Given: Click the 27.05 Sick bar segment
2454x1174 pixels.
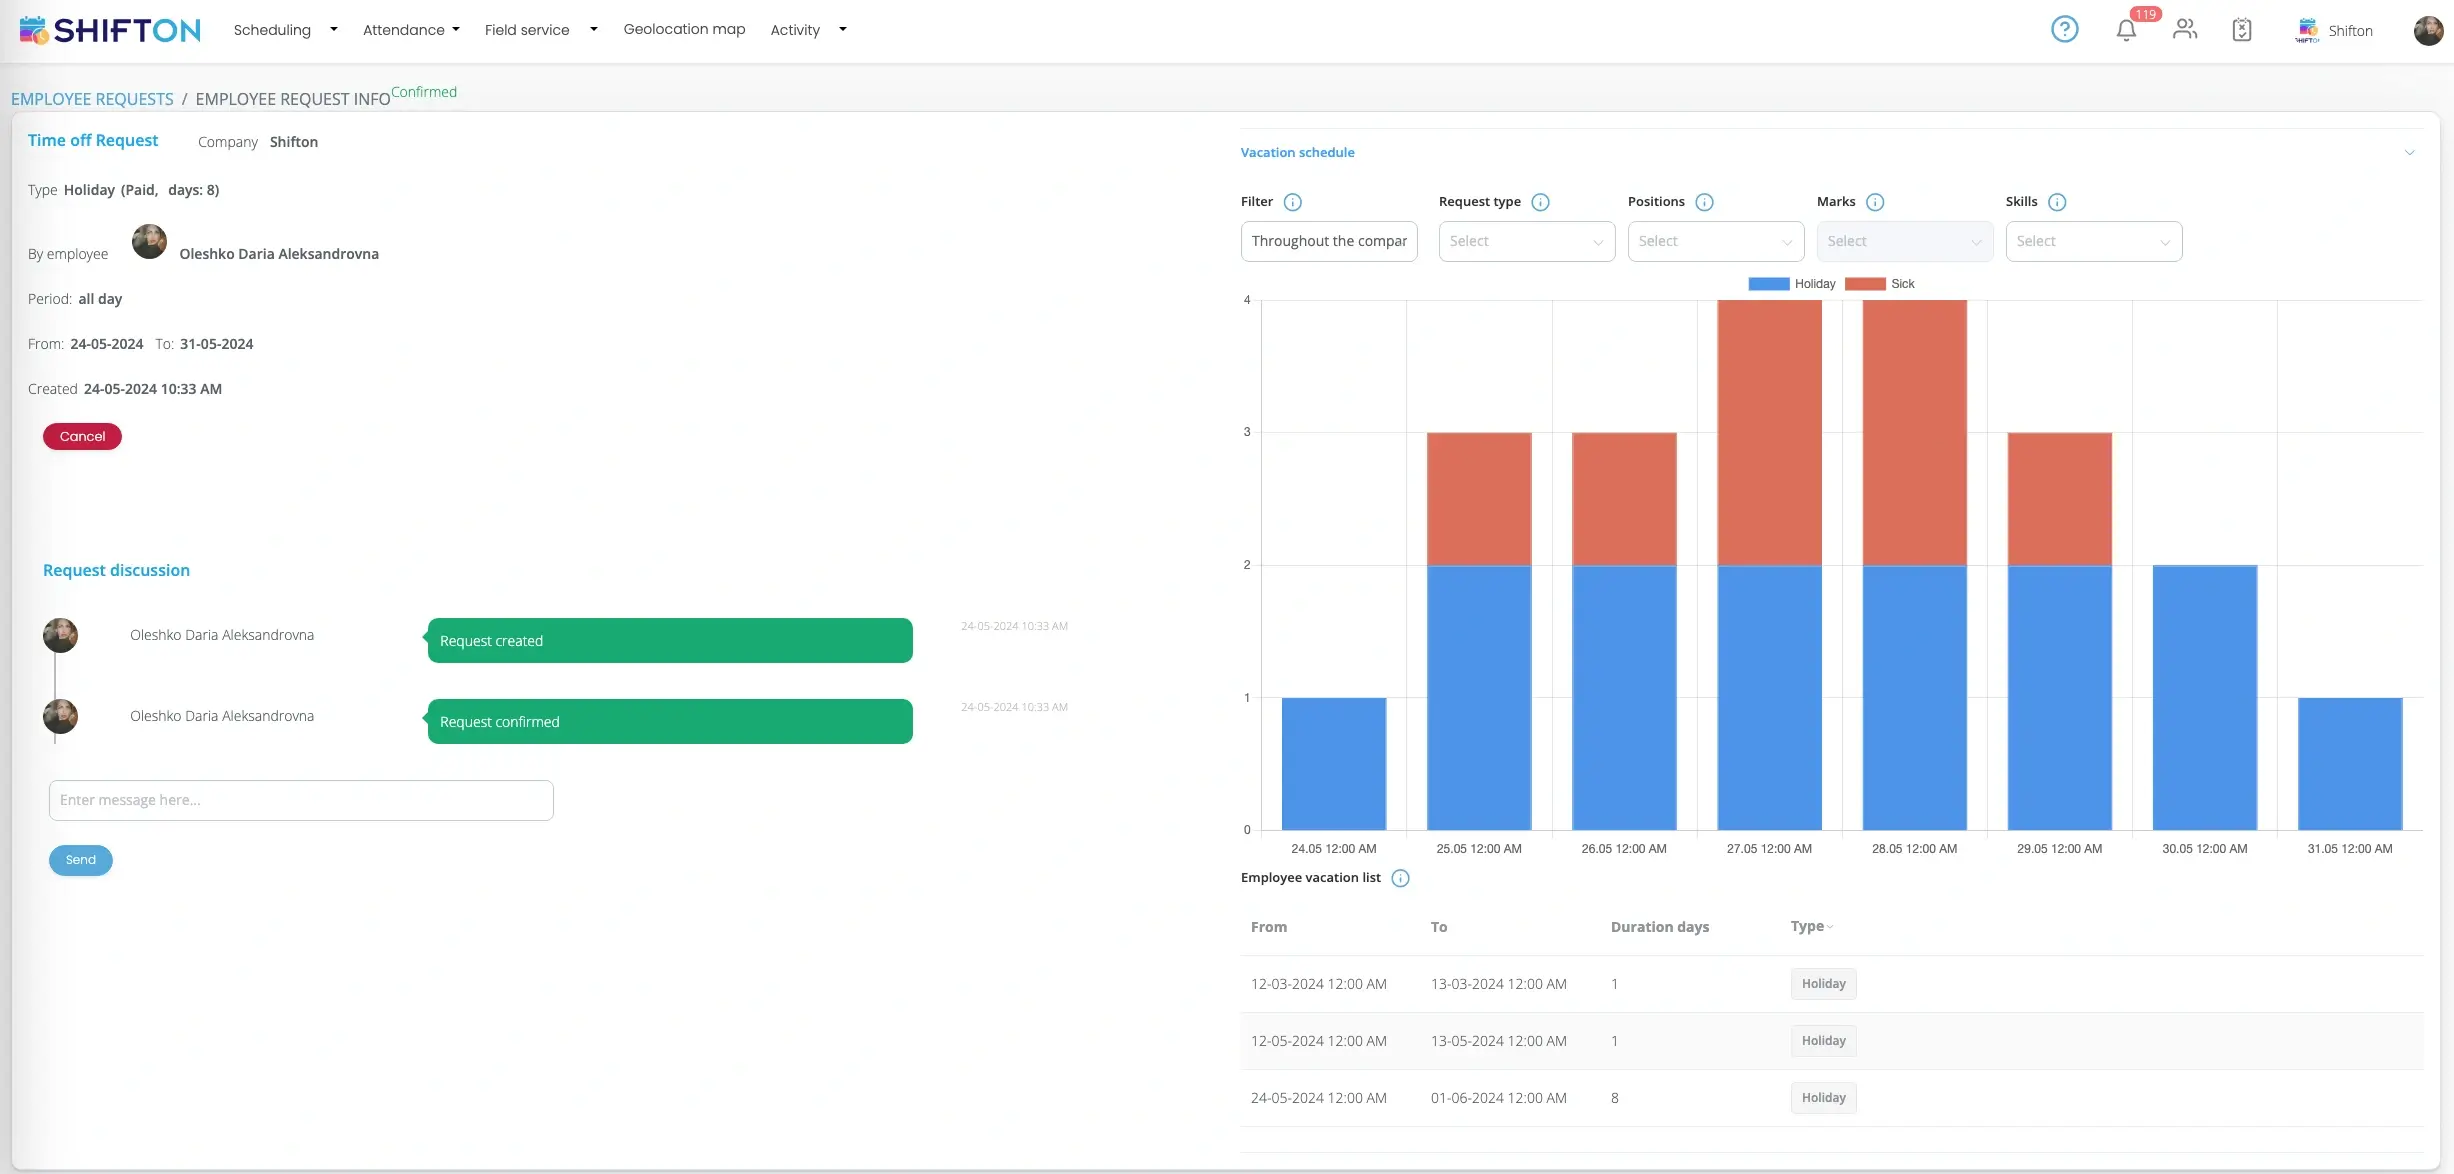Looking at the screenshot, I should click(x=1769, y=432).
